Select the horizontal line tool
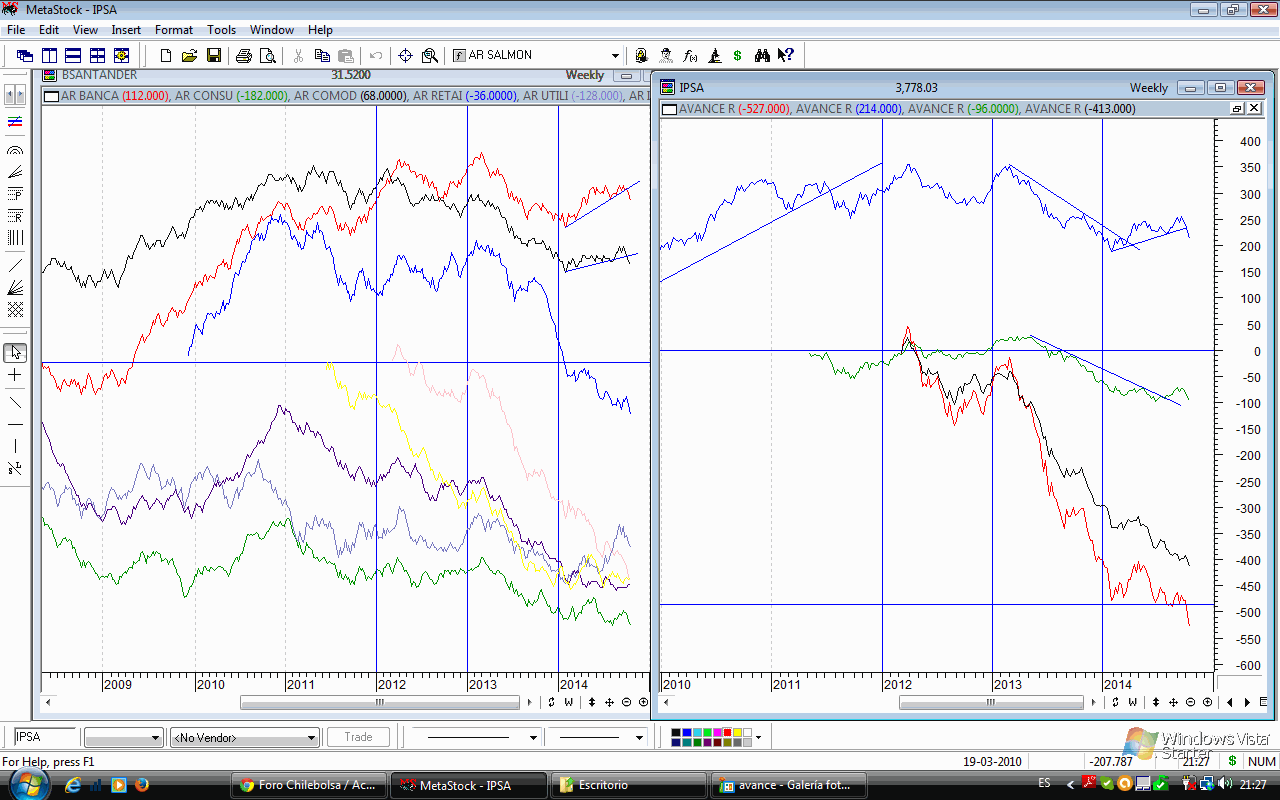 [15, 424]
